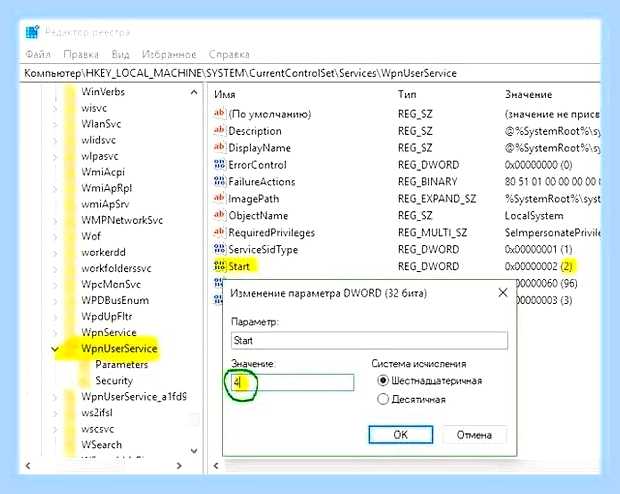
Task: Click the Параметр name field
Action: (369, 340)
